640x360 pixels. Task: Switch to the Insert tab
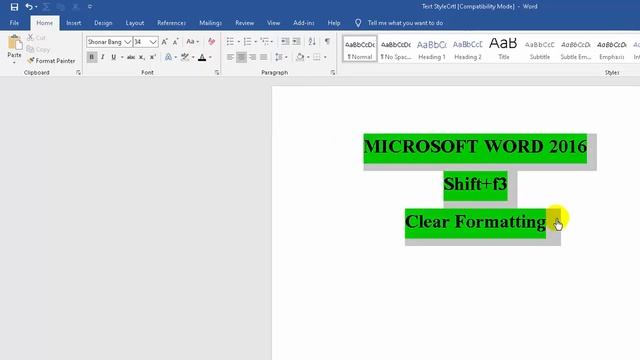(73, 23)
